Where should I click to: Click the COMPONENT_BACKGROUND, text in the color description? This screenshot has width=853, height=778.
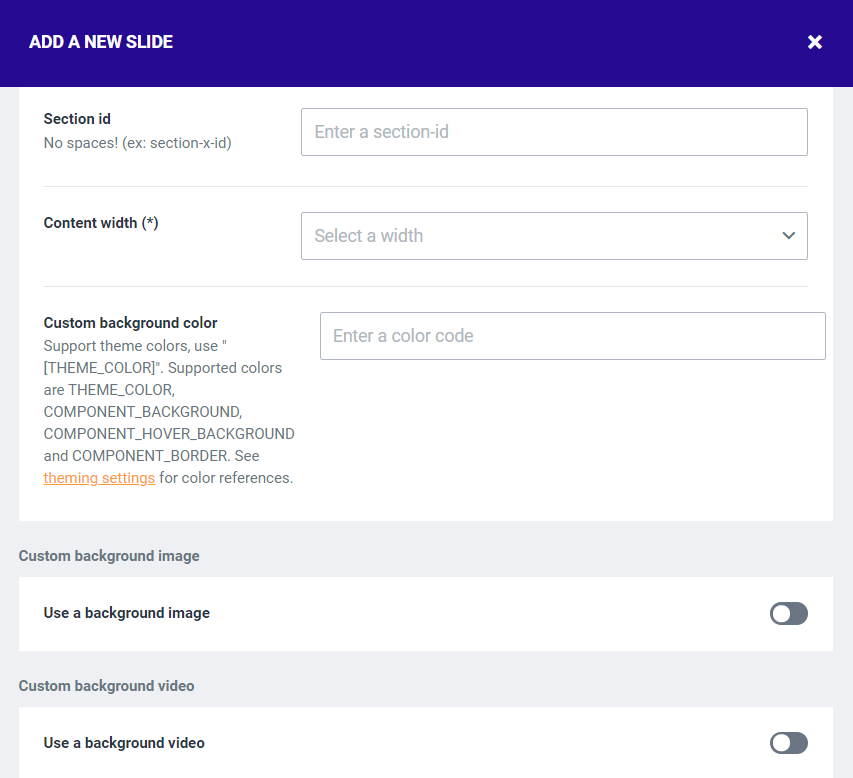(142, 412)
